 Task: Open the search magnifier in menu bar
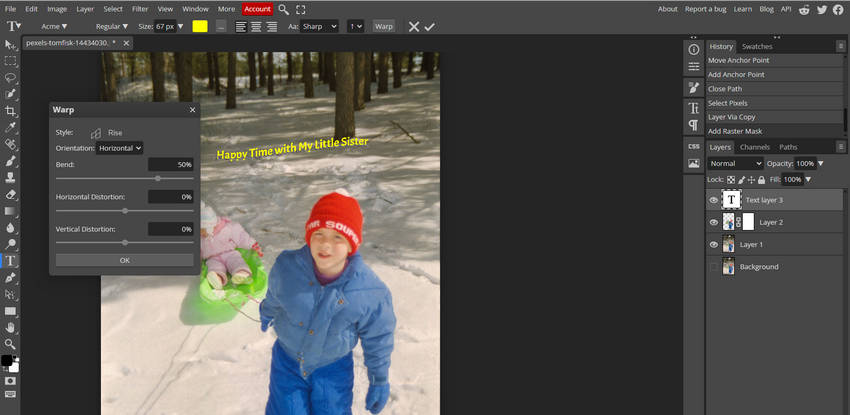pos(284,9)
